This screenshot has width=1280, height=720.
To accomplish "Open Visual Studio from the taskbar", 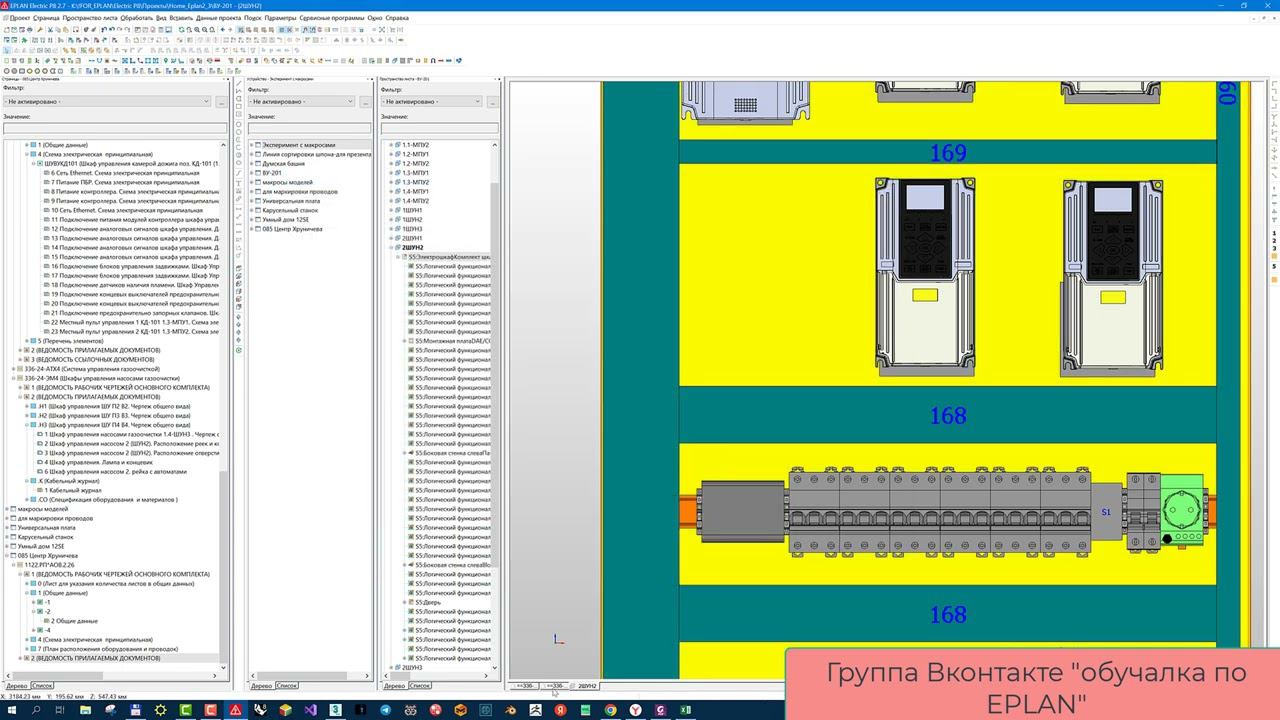I will pos(310,710).
